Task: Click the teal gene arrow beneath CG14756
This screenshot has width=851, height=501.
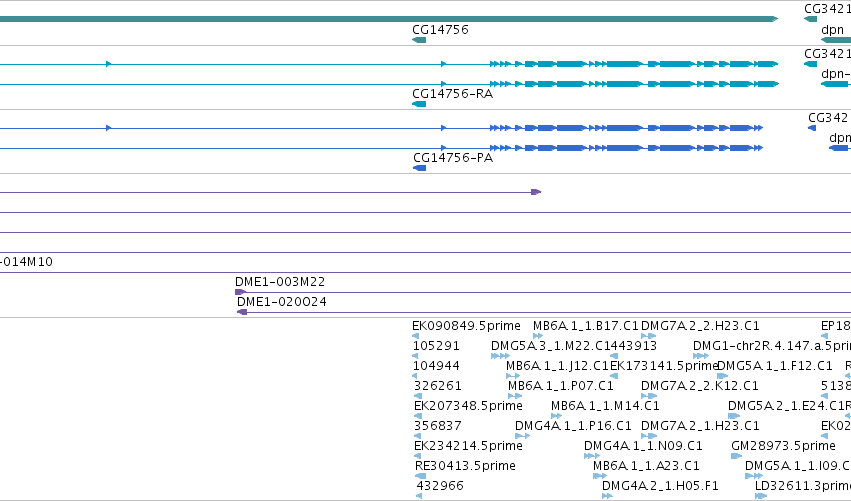Action: [x=419, y=40]
